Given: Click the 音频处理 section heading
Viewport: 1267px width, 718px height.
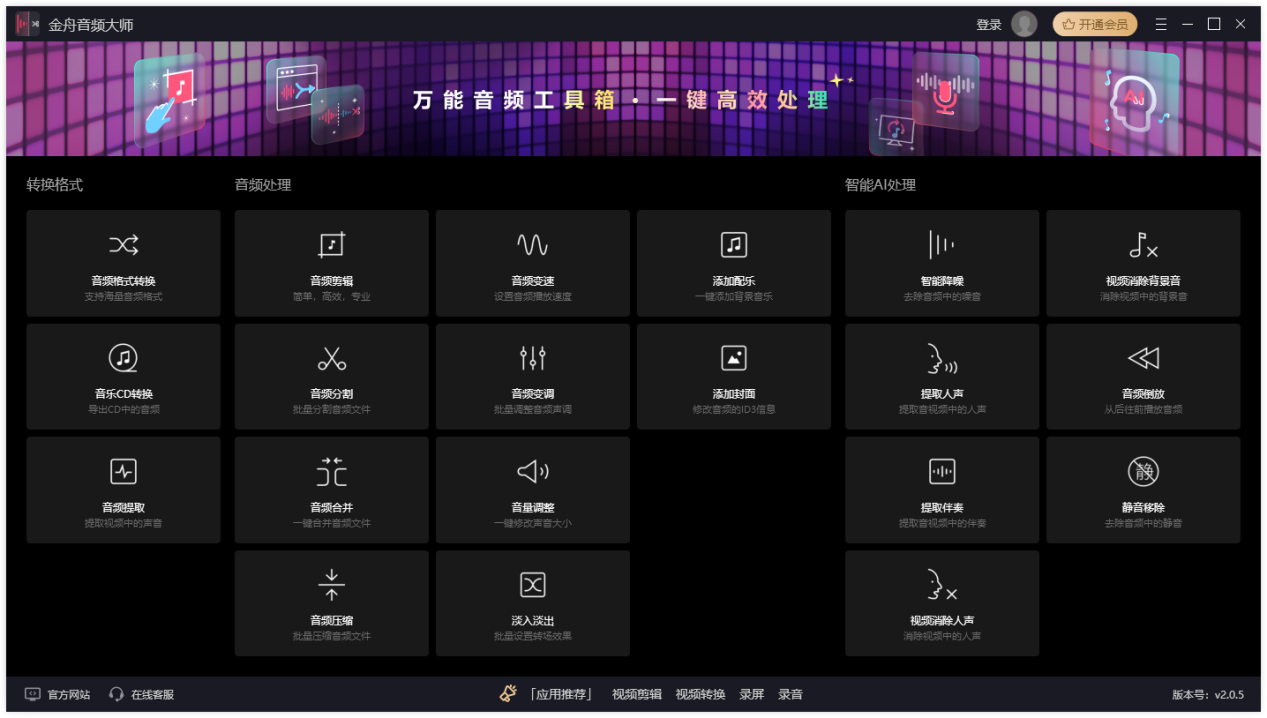Looking at the screenshot, I should 263,185.
